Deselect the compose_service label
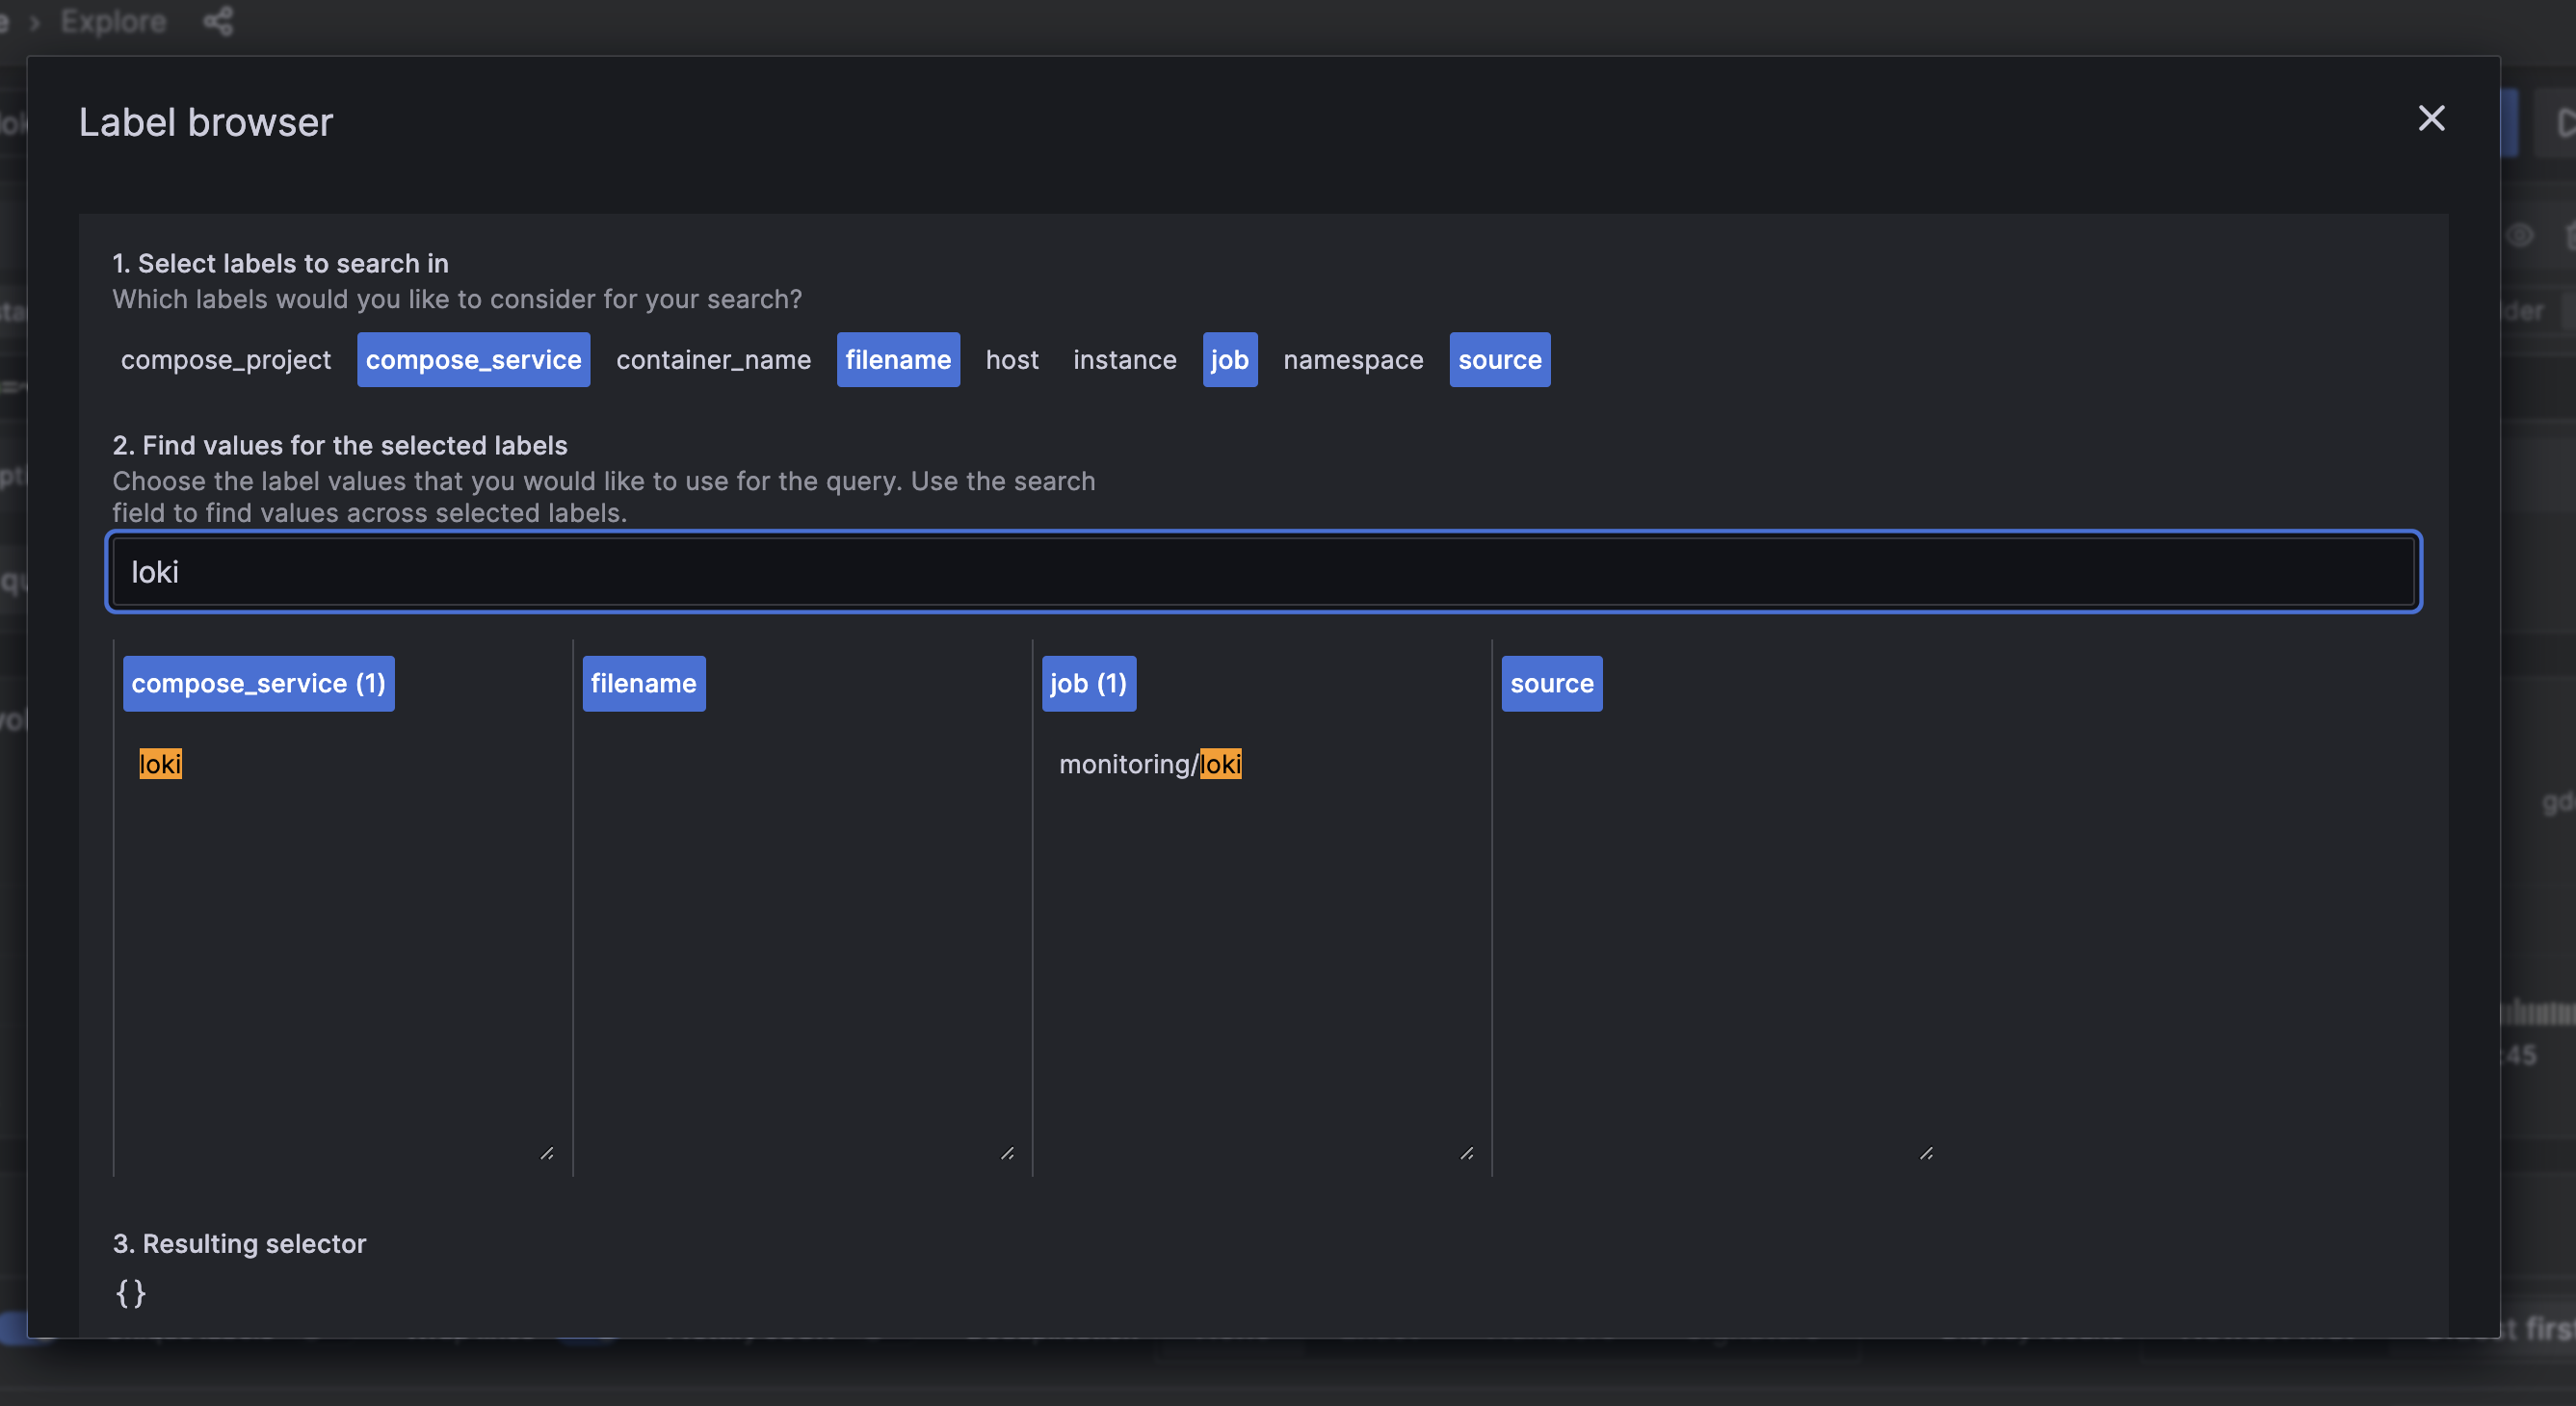Viewport: 2576px width, 1406px height. [x=472, y=359]
